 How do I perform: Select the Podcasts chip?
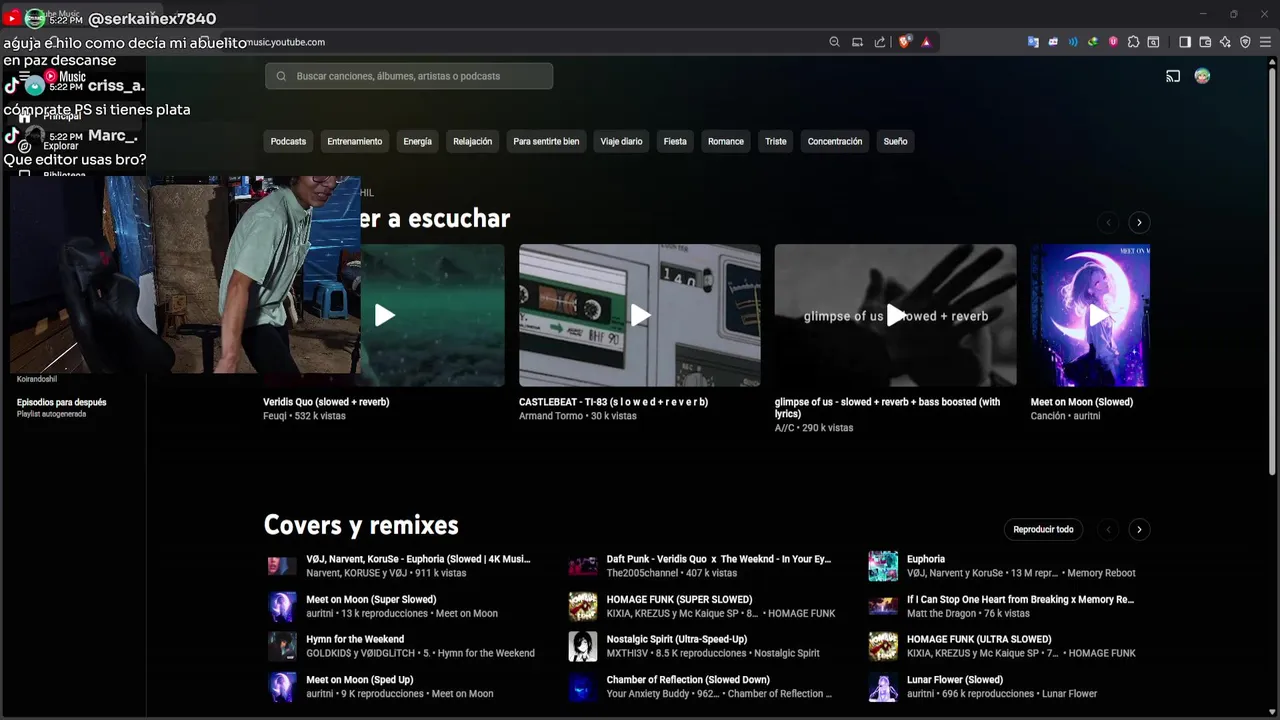(288, 141)
